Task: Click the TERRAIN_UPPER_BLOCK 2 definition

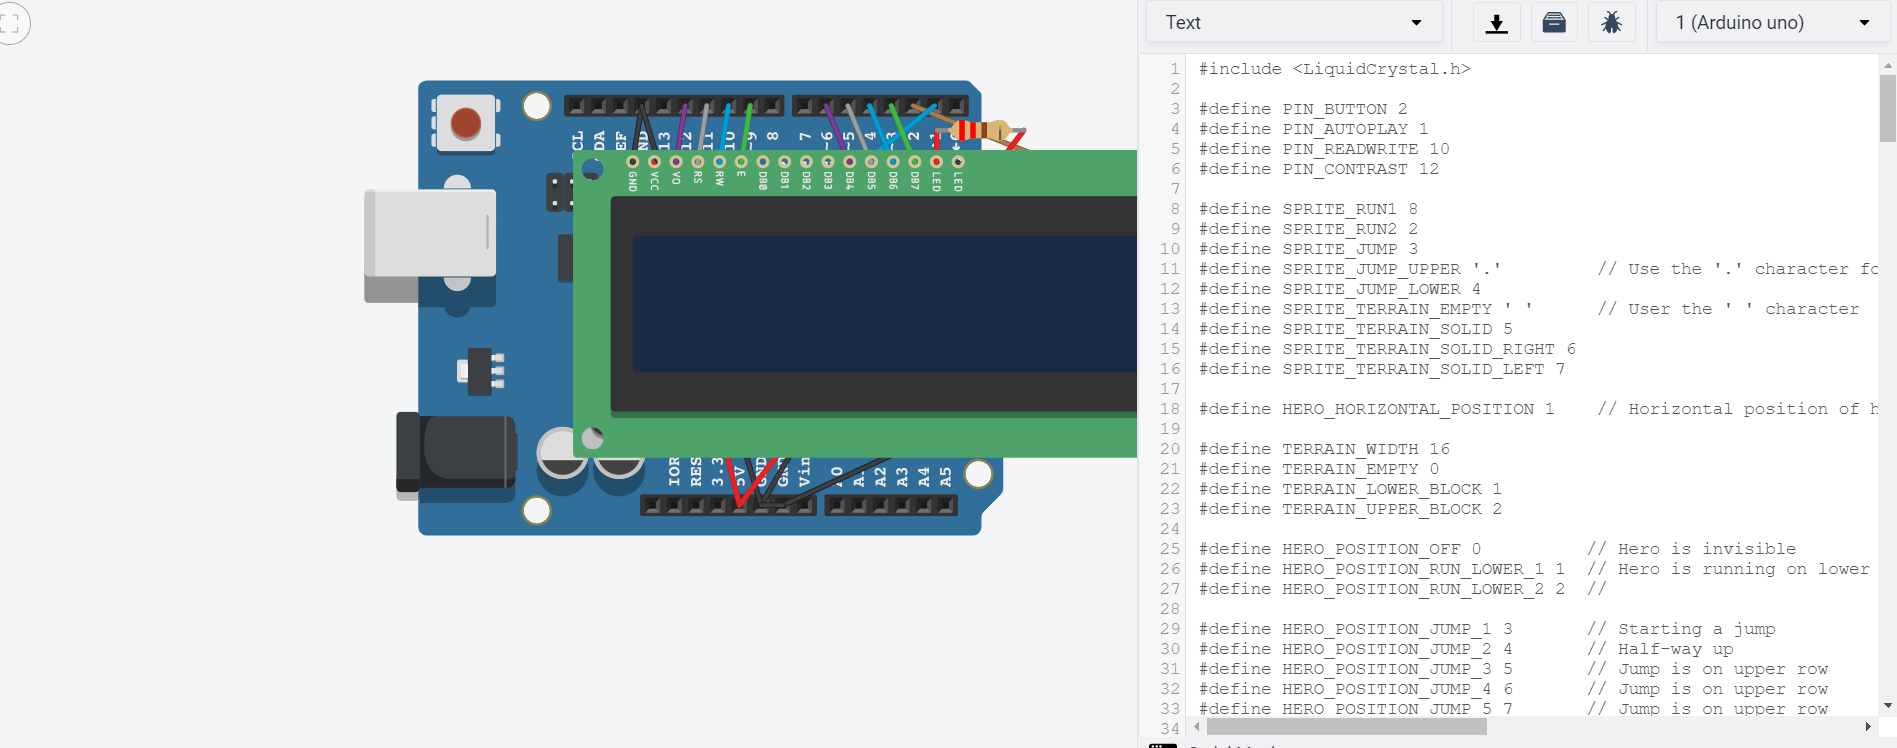Action: pyautogui.click(x=1350, y=509)
